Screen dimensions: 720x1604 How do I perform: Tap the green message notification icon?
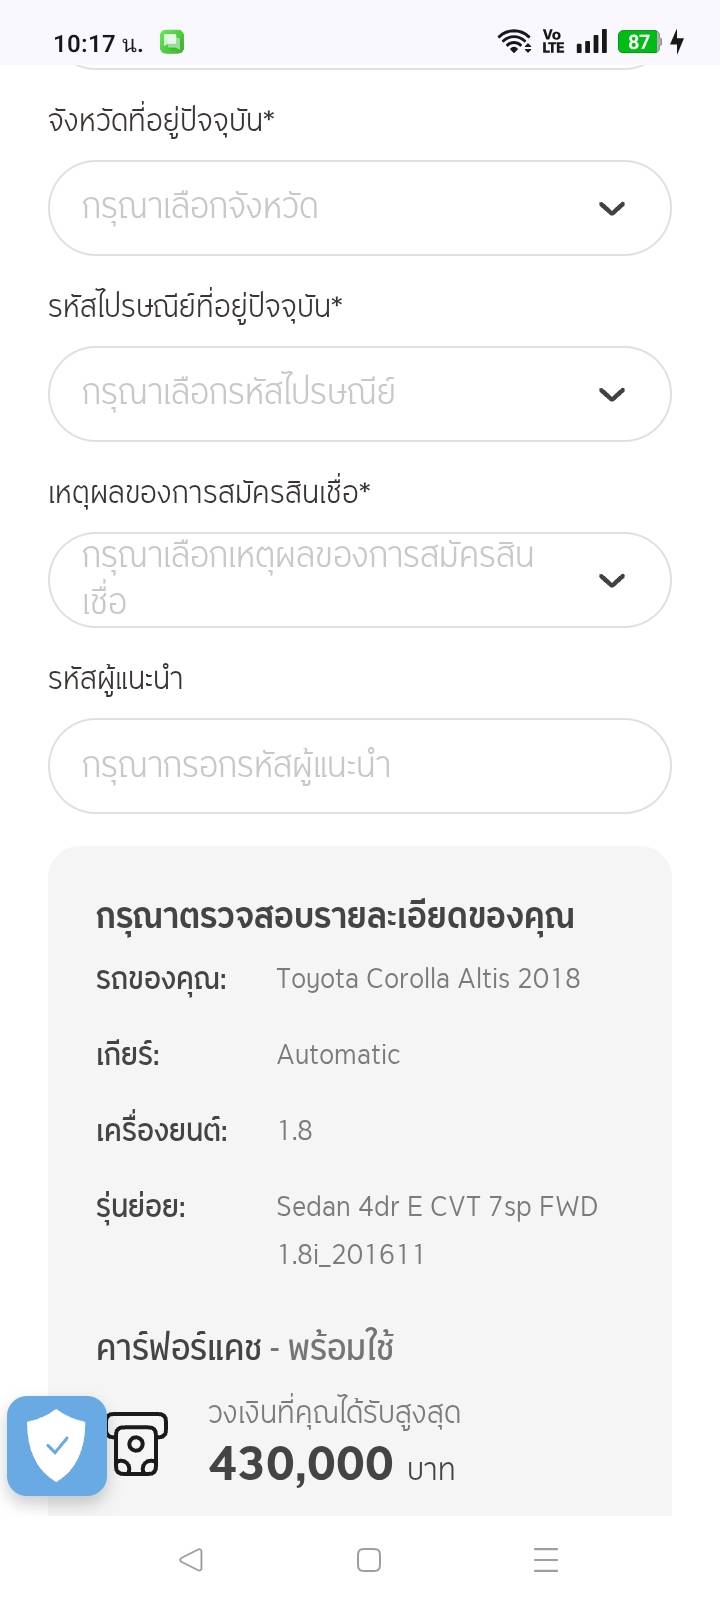click(x=172, y=42)
